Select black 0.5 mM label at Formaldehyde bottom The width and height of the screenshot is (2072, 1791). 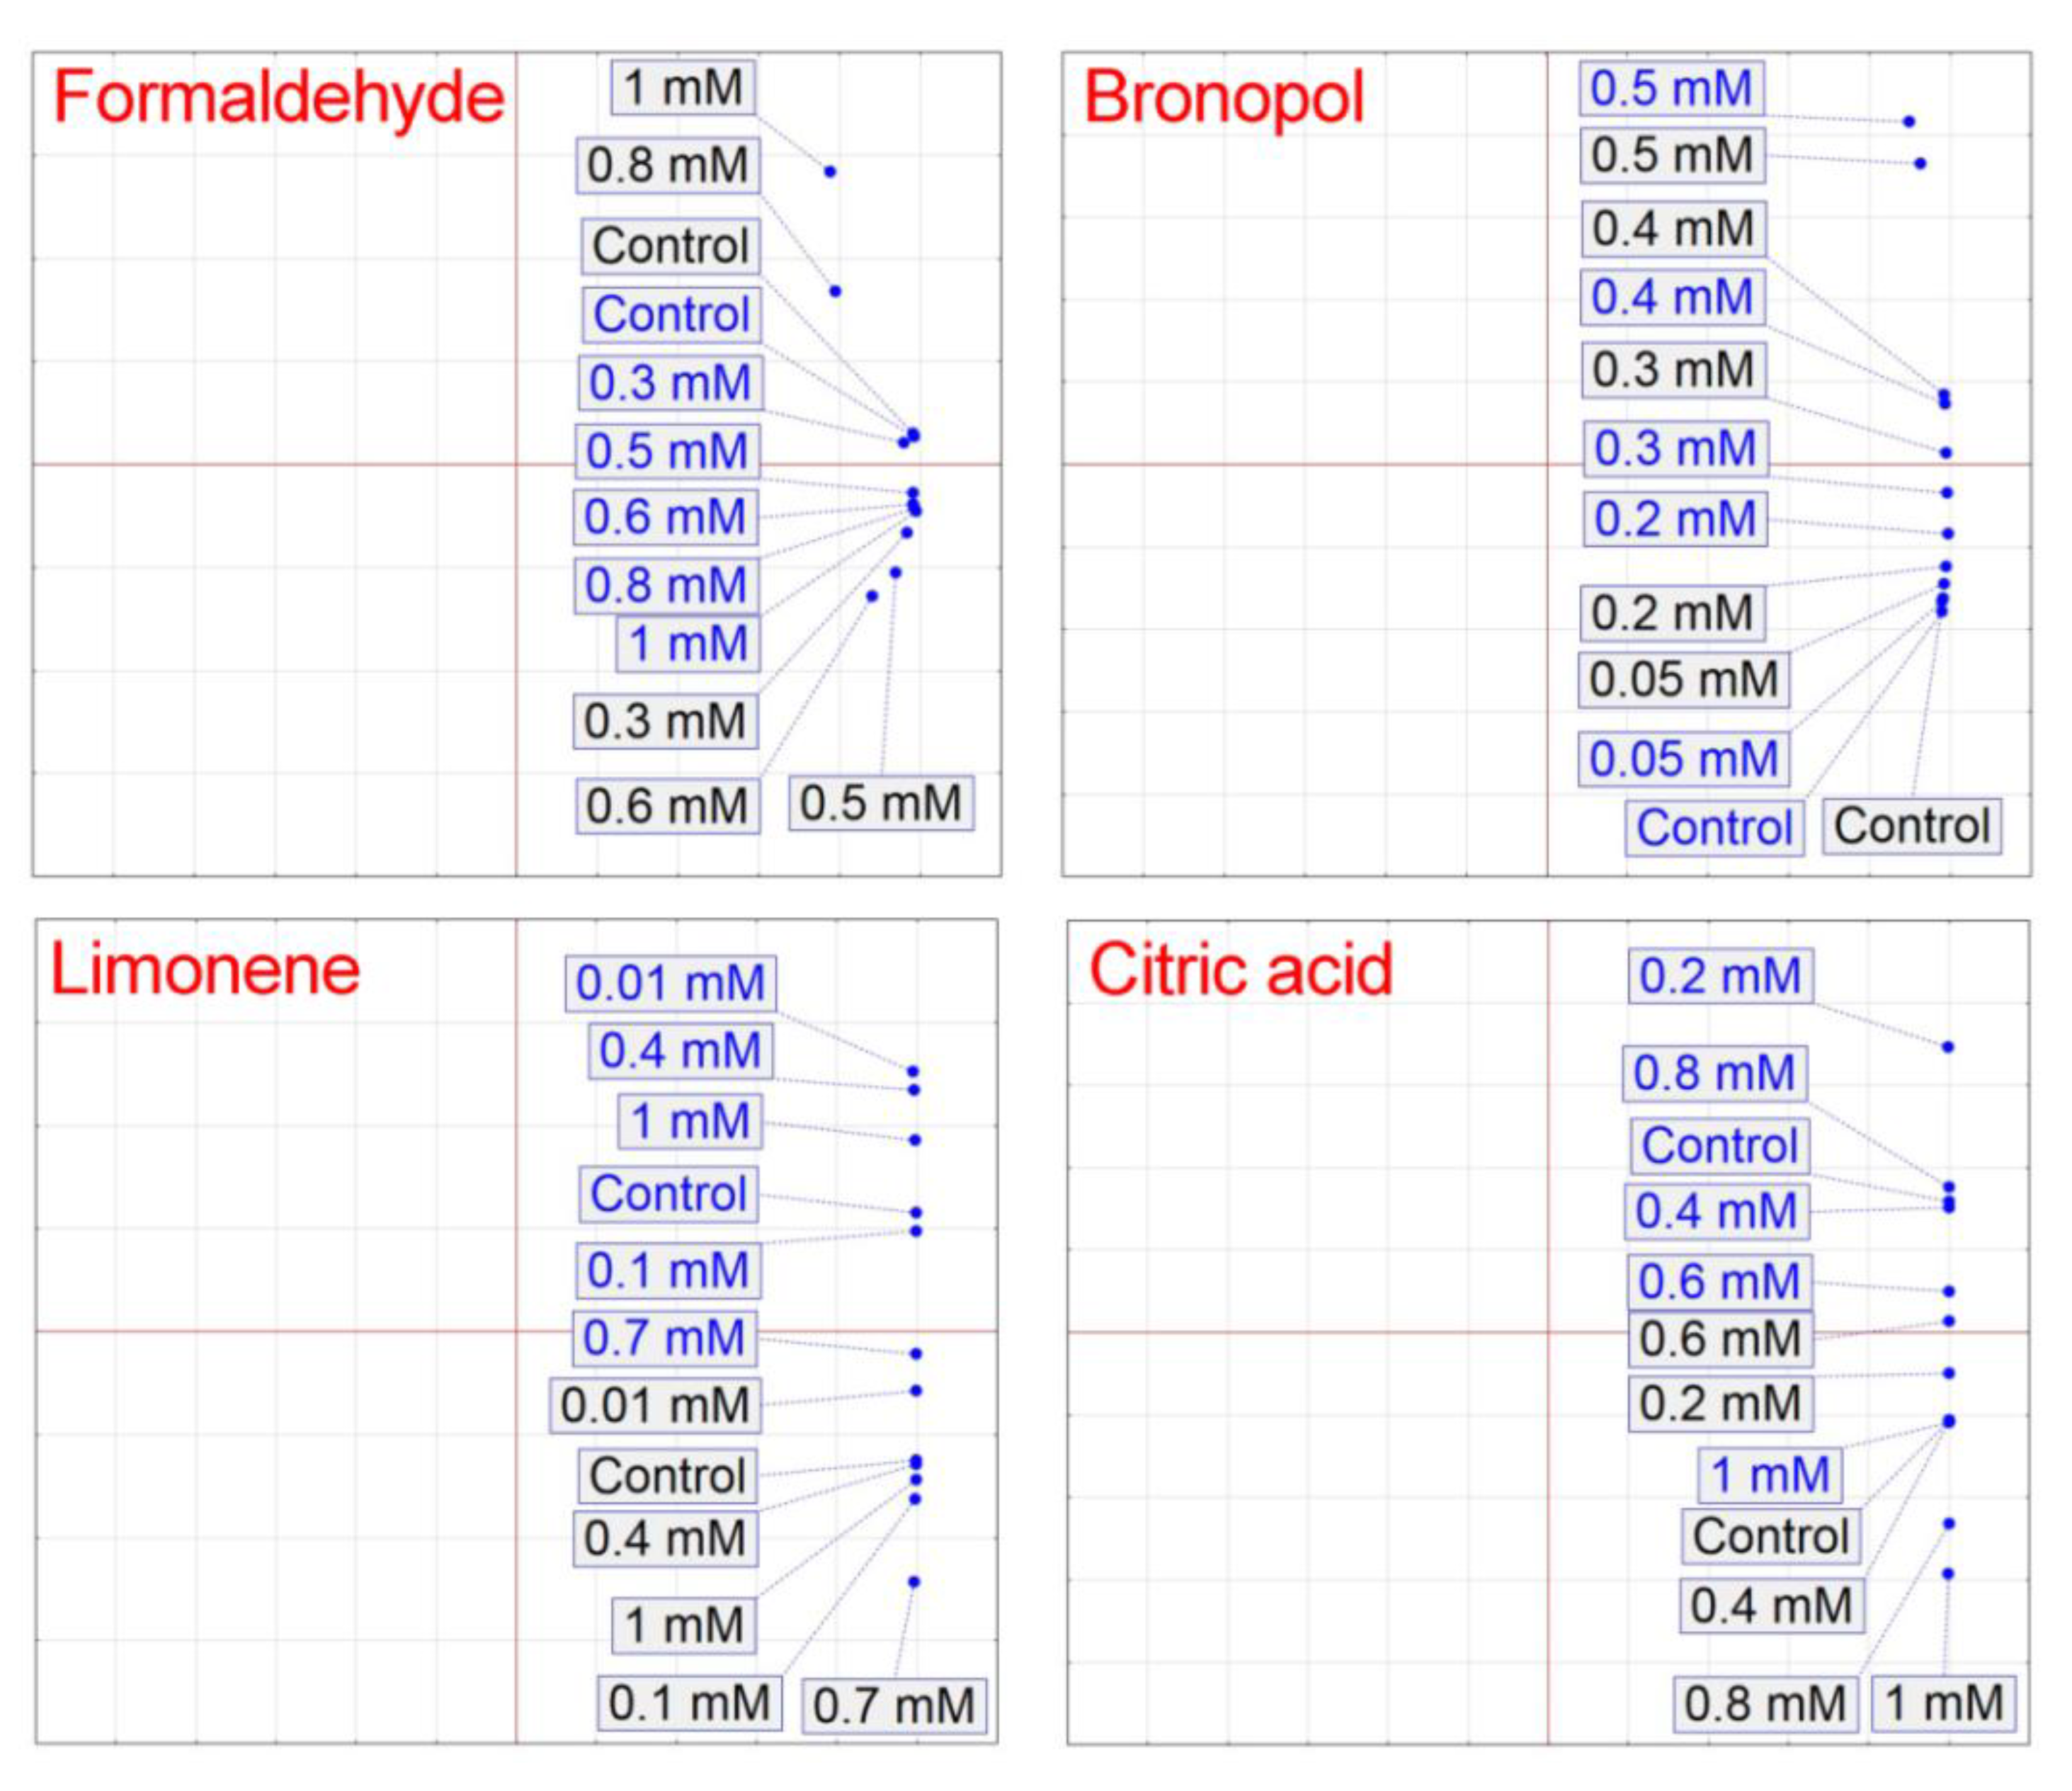coord(880,803)
